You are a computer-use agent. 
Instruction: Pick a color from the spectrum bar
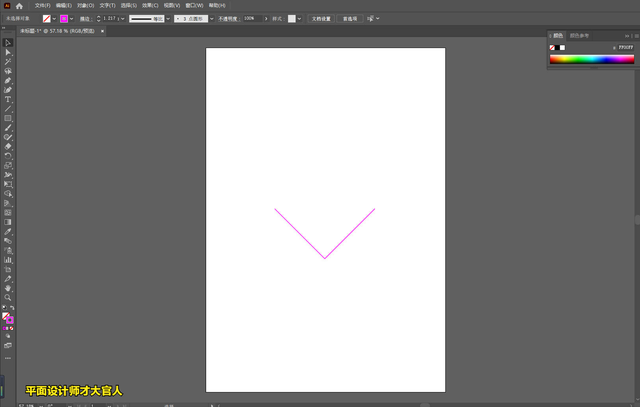coord(590,59)
